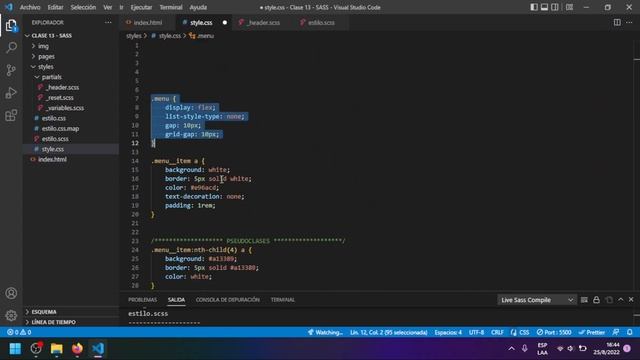Toggle panel layout icon in title bar
640x360 pixels.
544,7
